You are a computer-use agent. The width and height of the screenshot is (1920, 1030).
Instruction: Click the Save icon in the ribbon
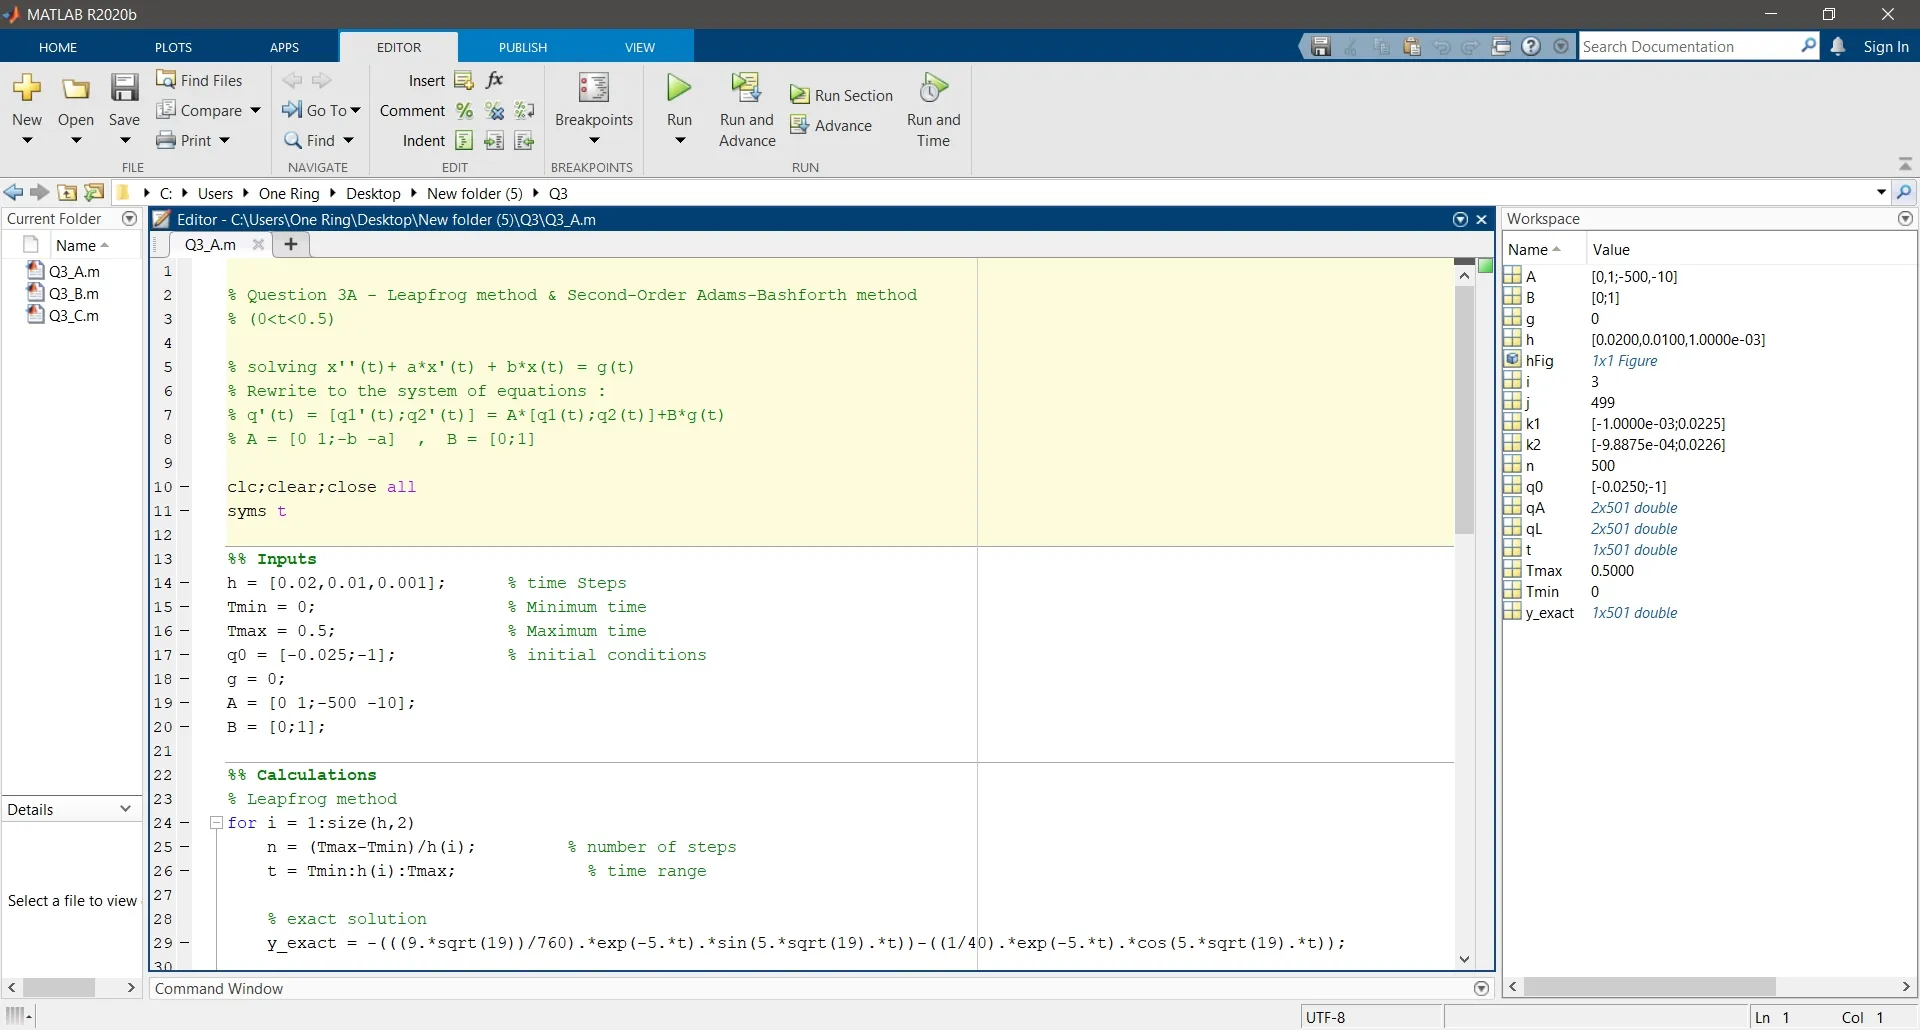coord(124,89)
